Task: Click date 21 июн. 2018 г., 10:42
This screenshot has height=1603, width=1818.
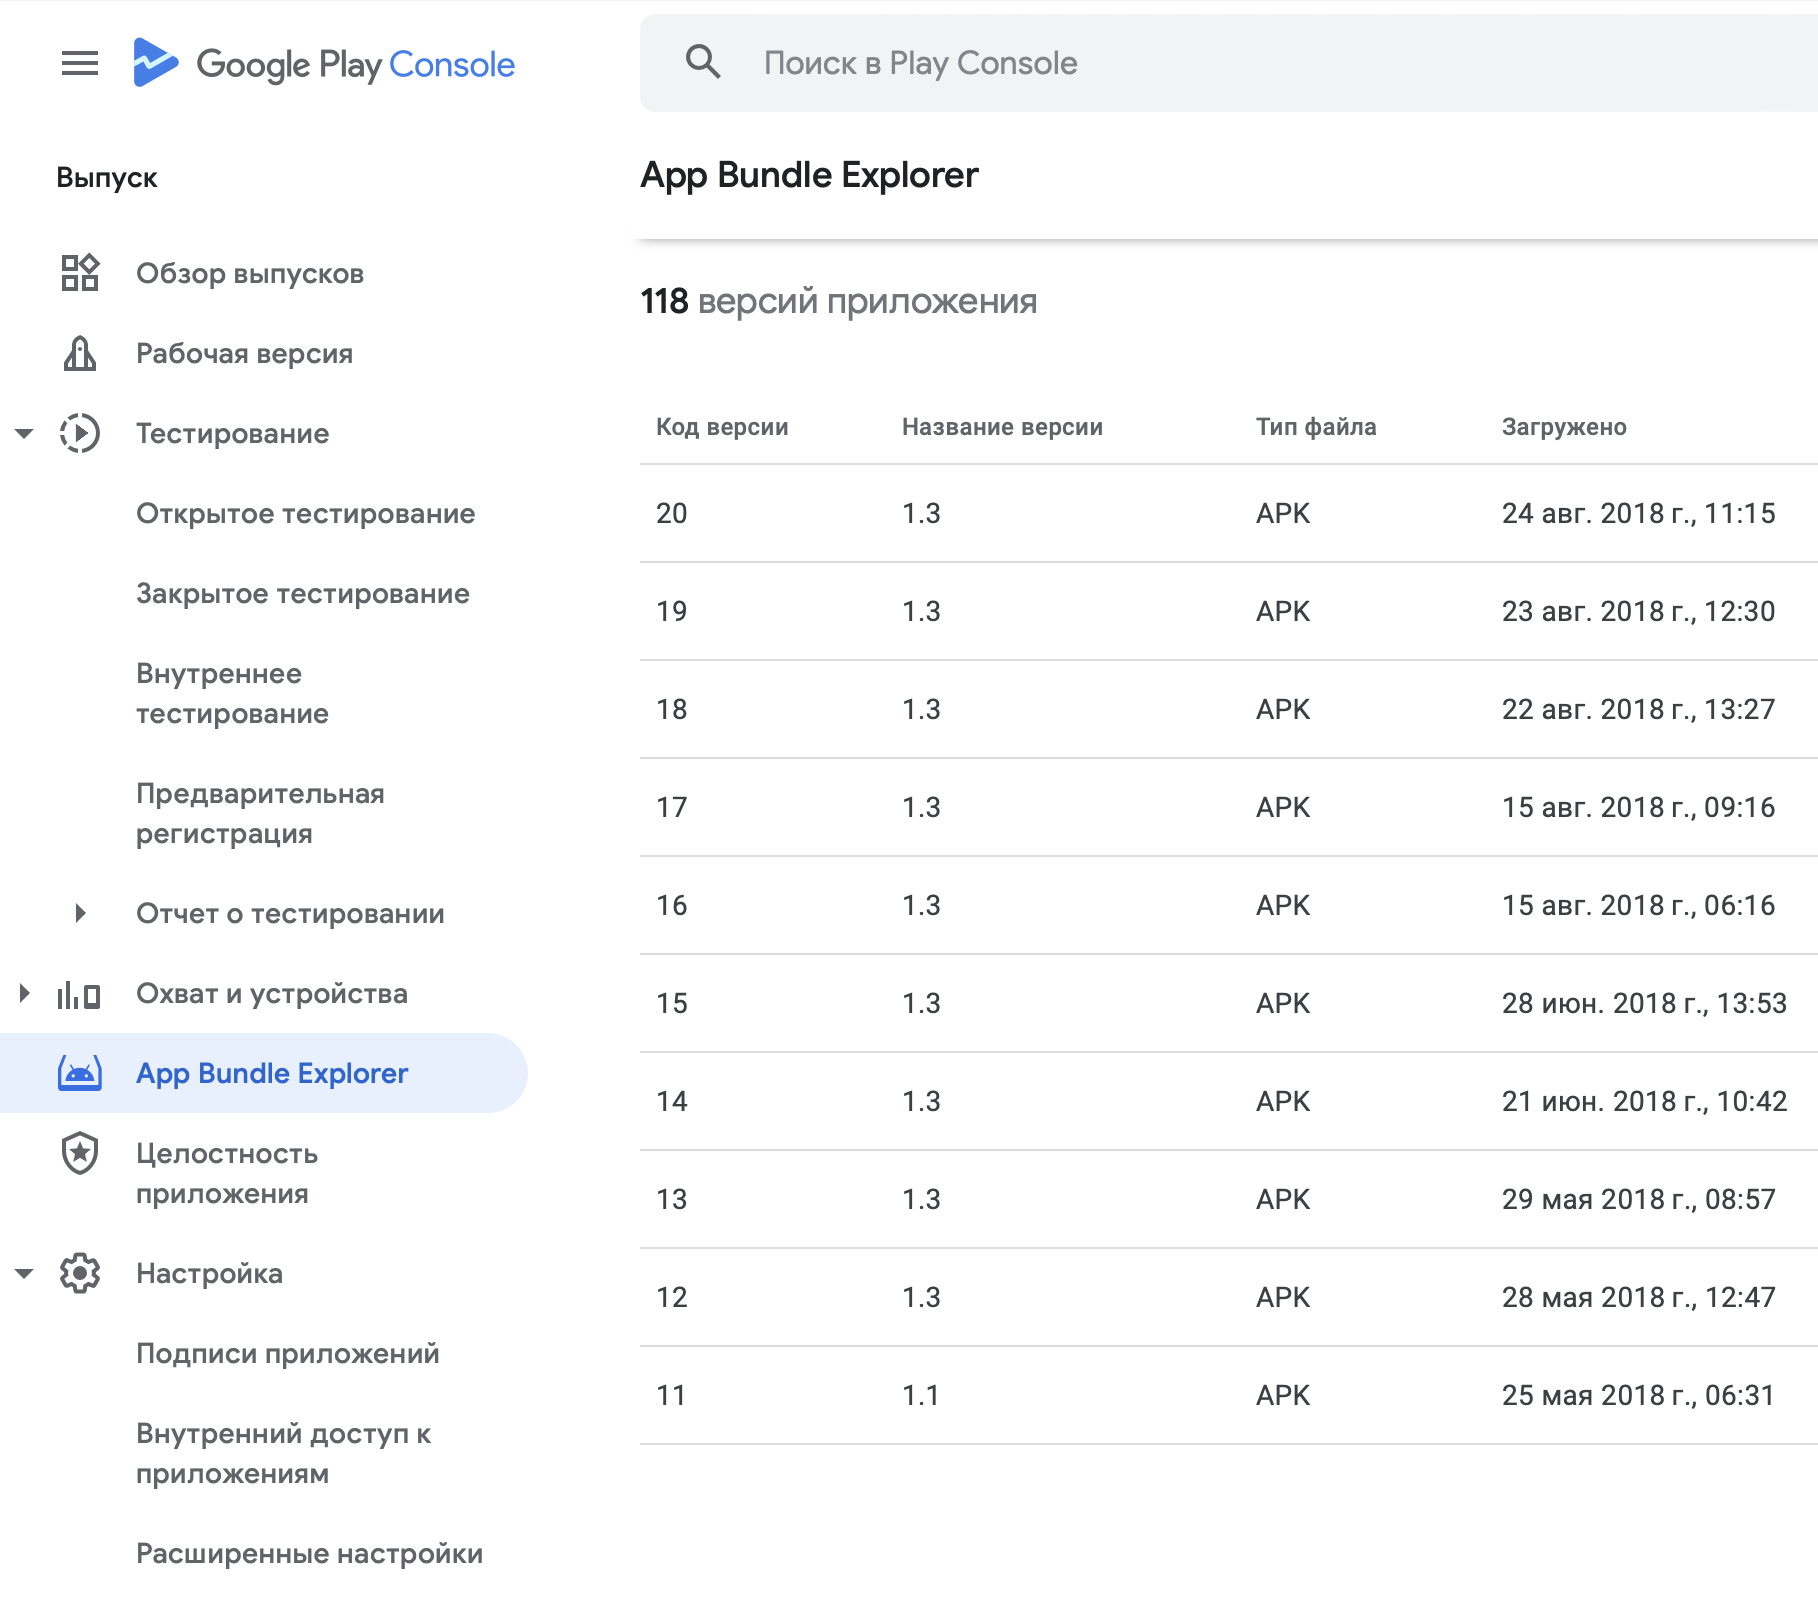Action: point(1645,1101)
